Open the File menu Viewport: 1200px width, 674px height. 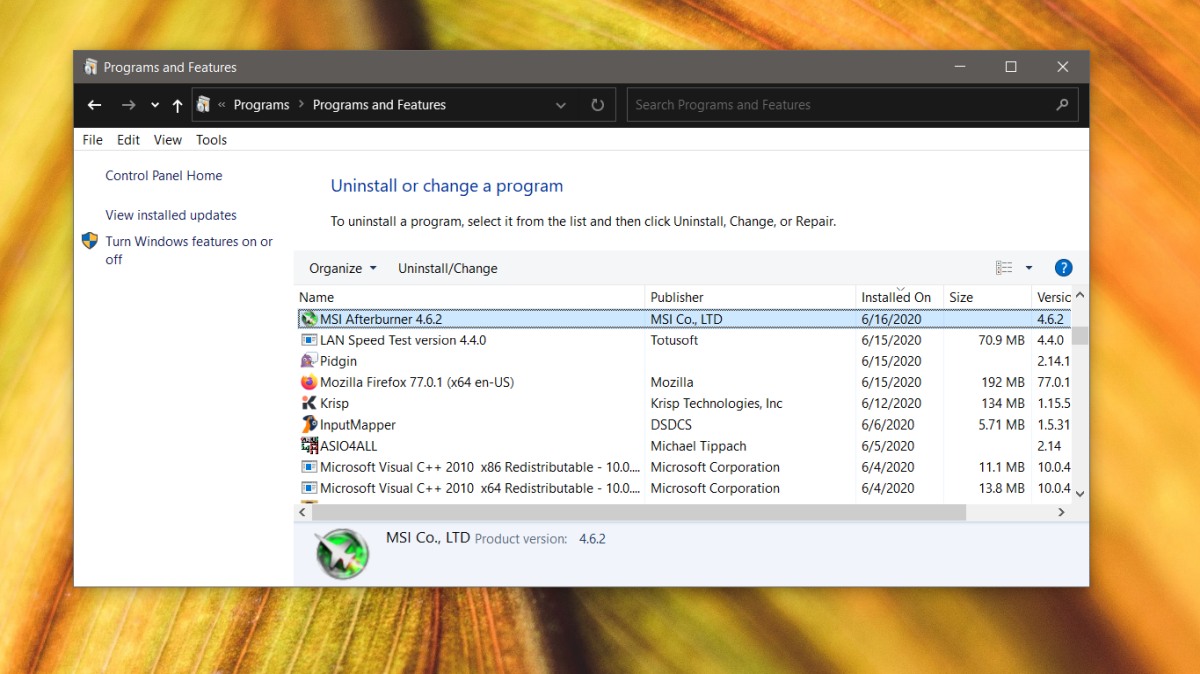93,140
